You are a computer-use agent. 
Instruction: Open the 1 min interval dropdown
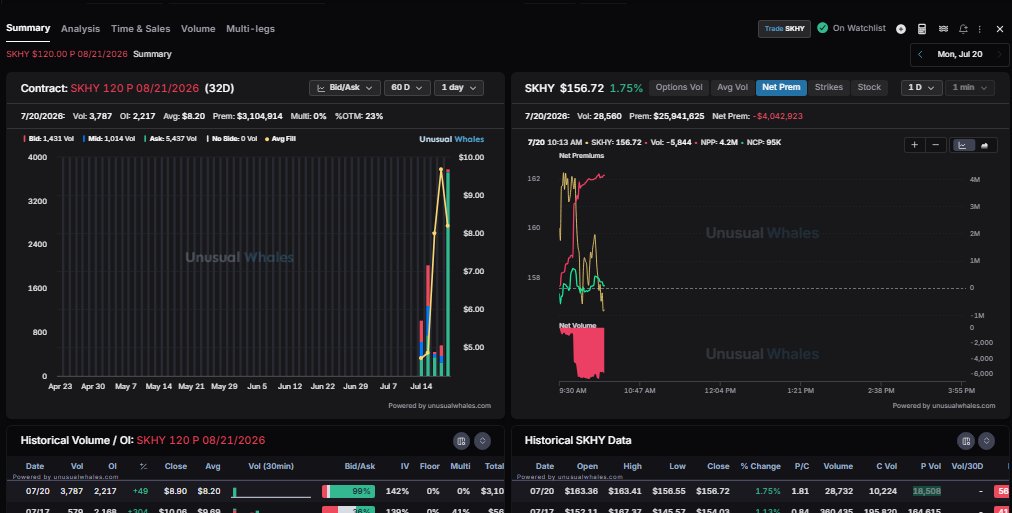(x=969, y=88)
